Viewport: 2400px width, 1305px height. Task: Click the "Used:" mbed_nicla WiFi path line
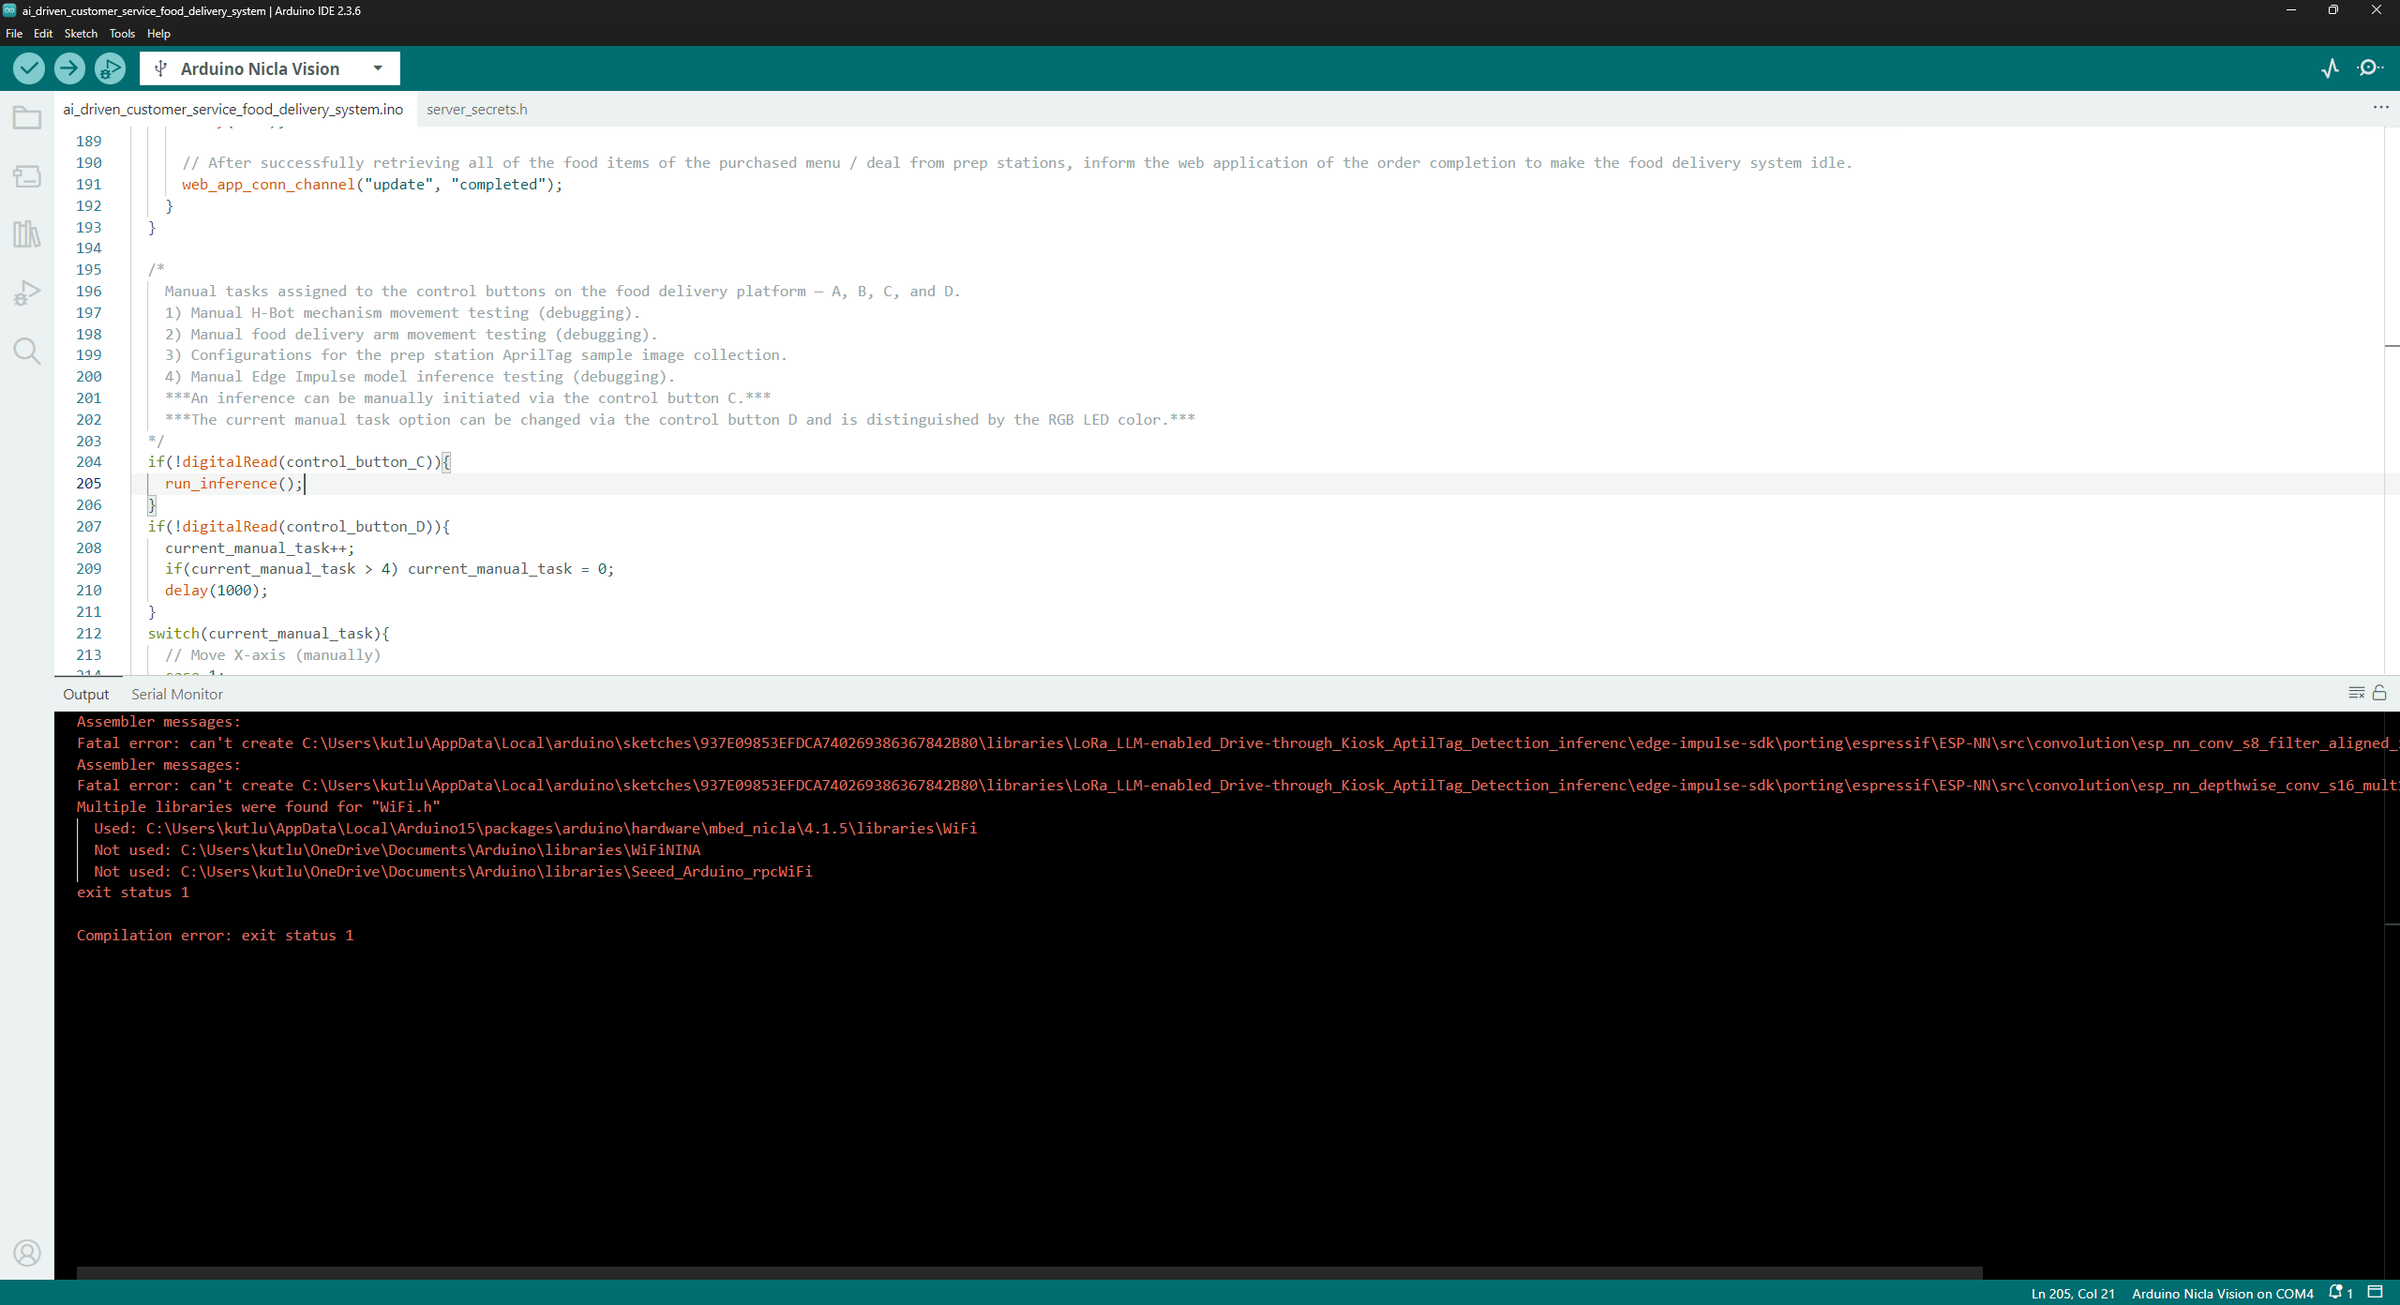coord(535,829)
